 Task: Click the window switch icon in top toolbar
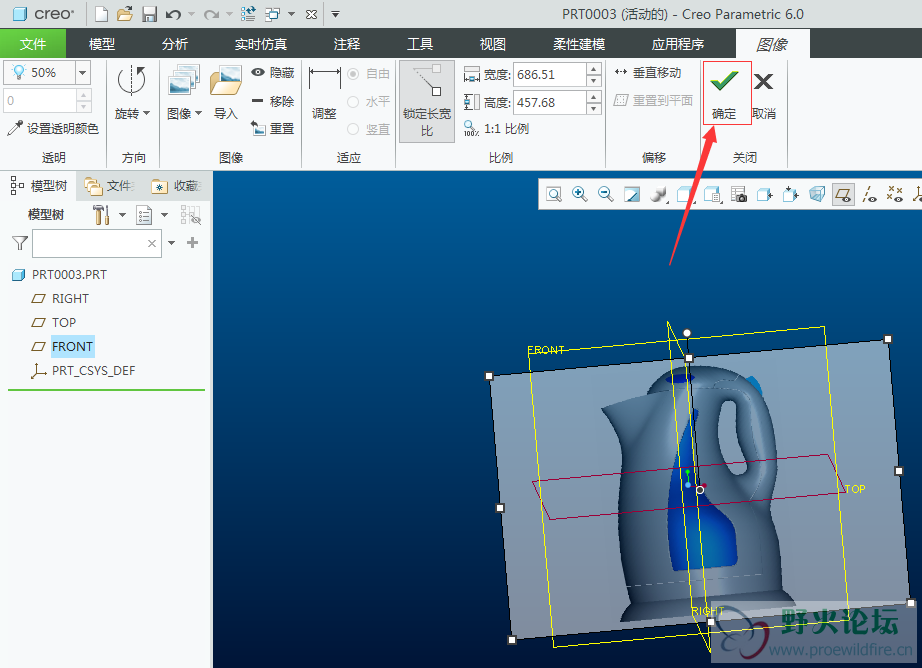click(x=272, y=14)
